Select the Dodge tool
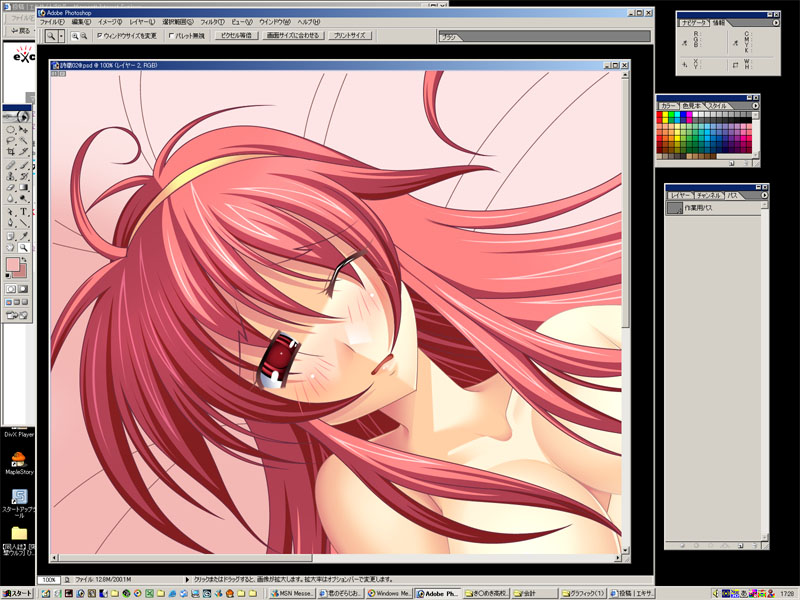Viewport: 800px width, 600px height. pyautogui.click(x=23, y=199)
